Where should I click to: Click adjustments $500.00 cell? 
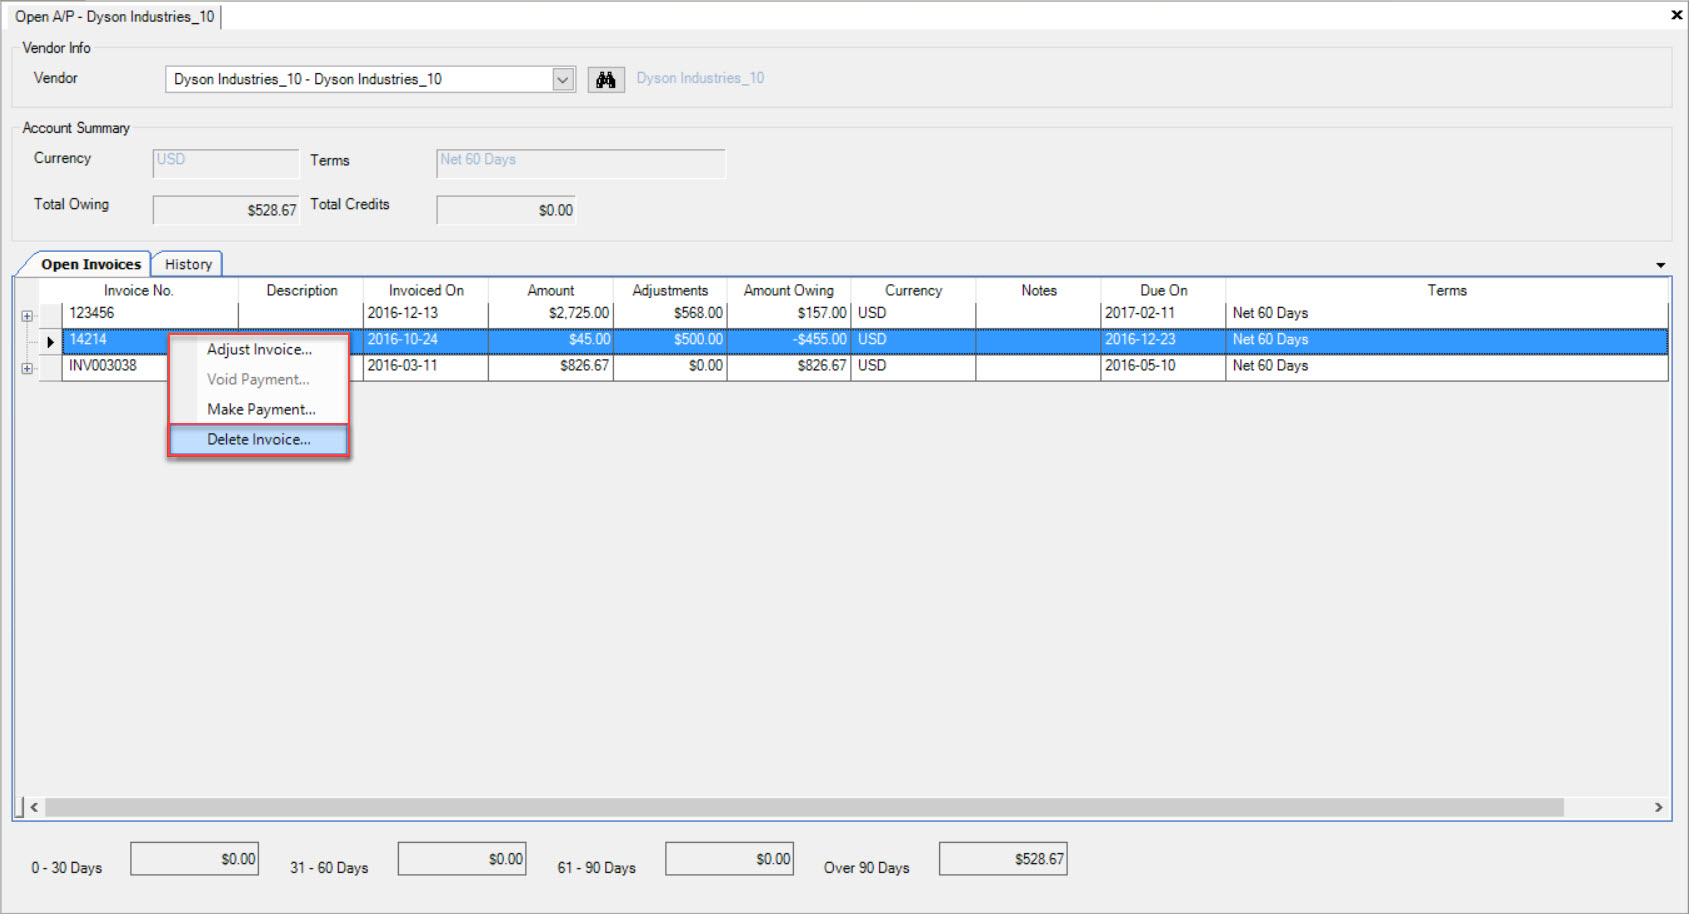tap(670, 339)
